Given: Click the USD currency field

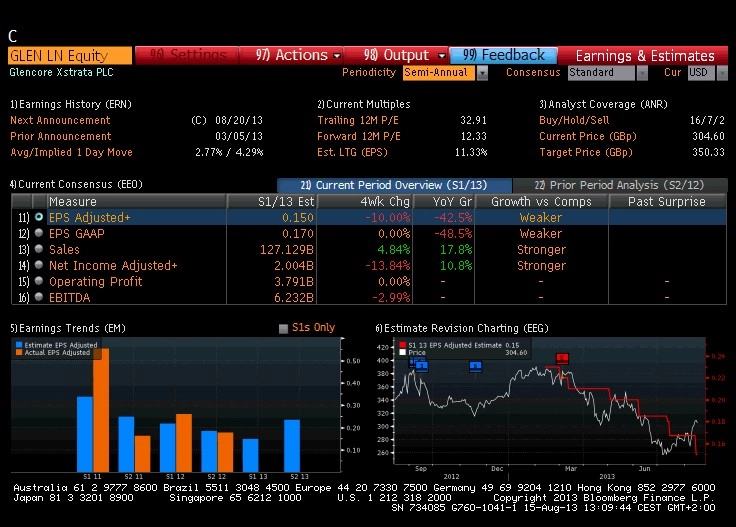Looking at the screenshot, I should (x=702, y=73).
